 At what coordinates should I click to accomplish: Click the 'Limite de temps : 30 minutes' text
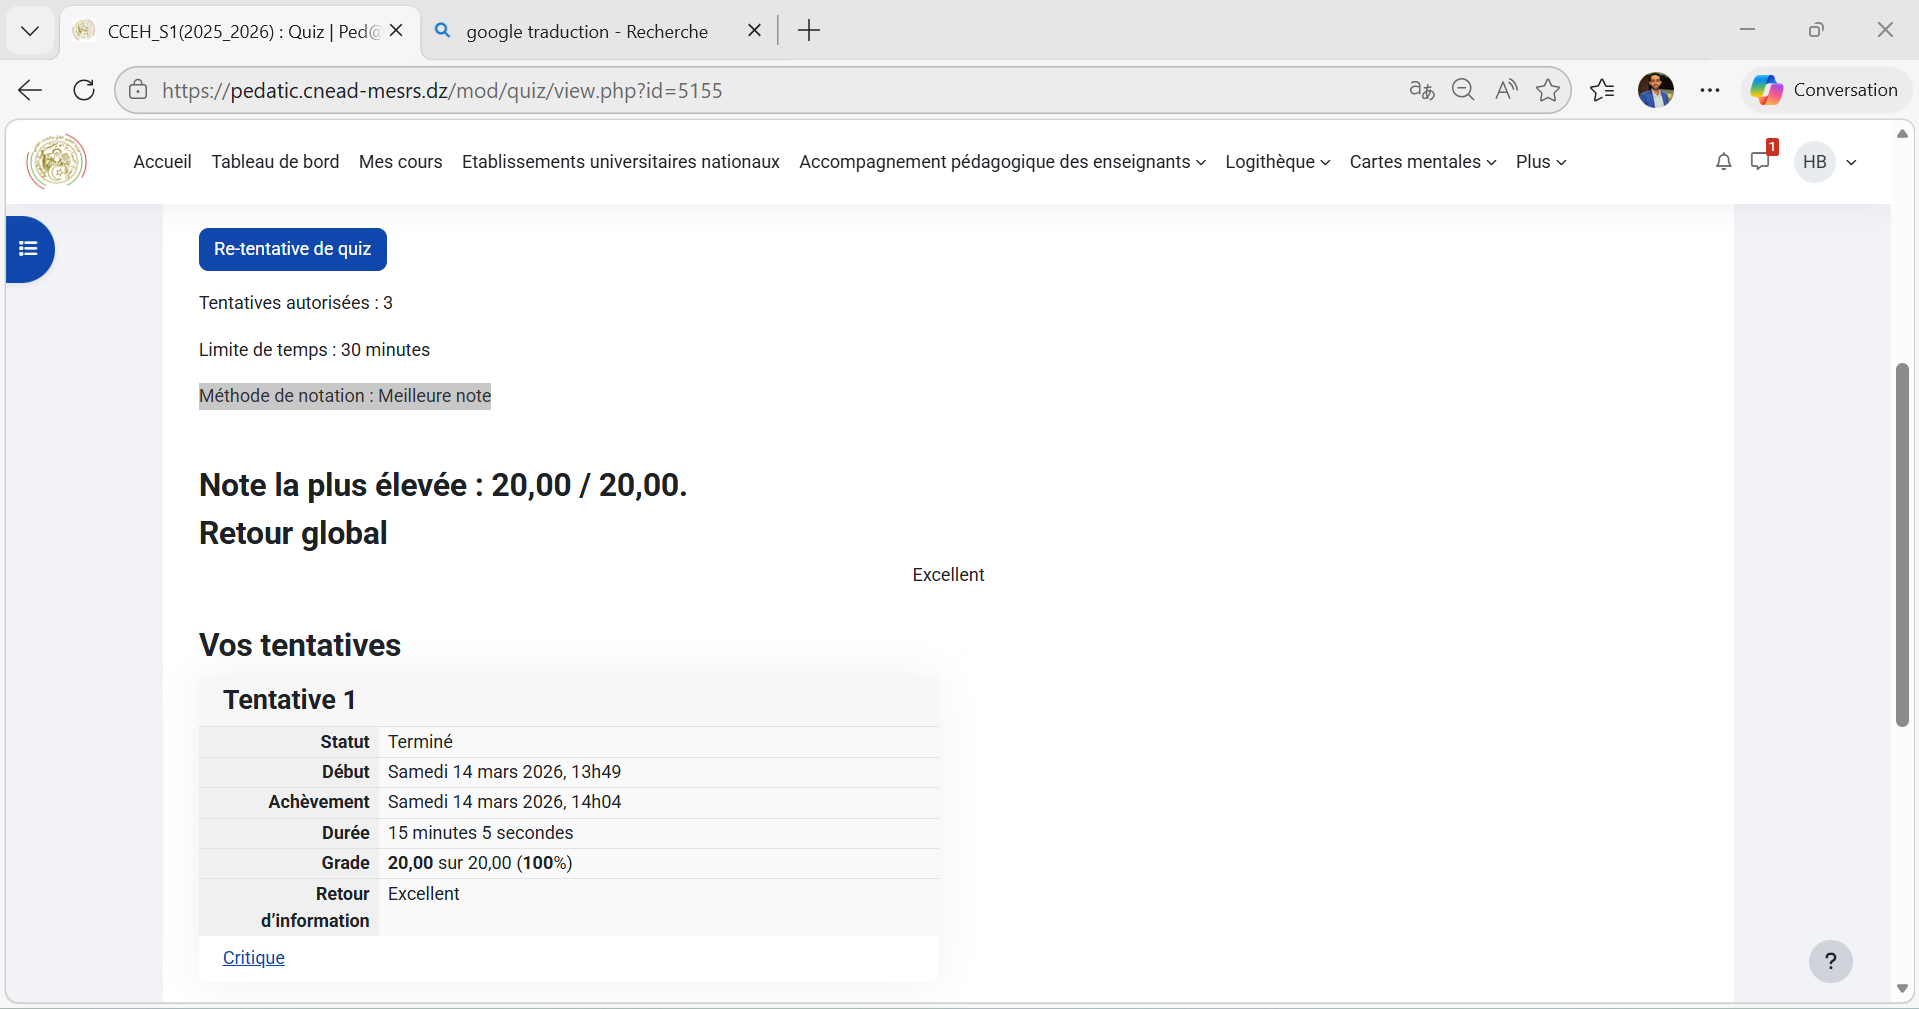pos(314,350)
